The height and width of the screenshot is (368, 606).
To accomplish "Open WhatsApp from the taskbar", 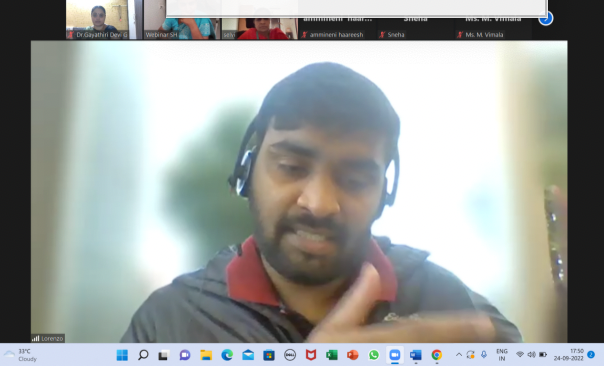I will pyautogui.click(x=374, y=355).
